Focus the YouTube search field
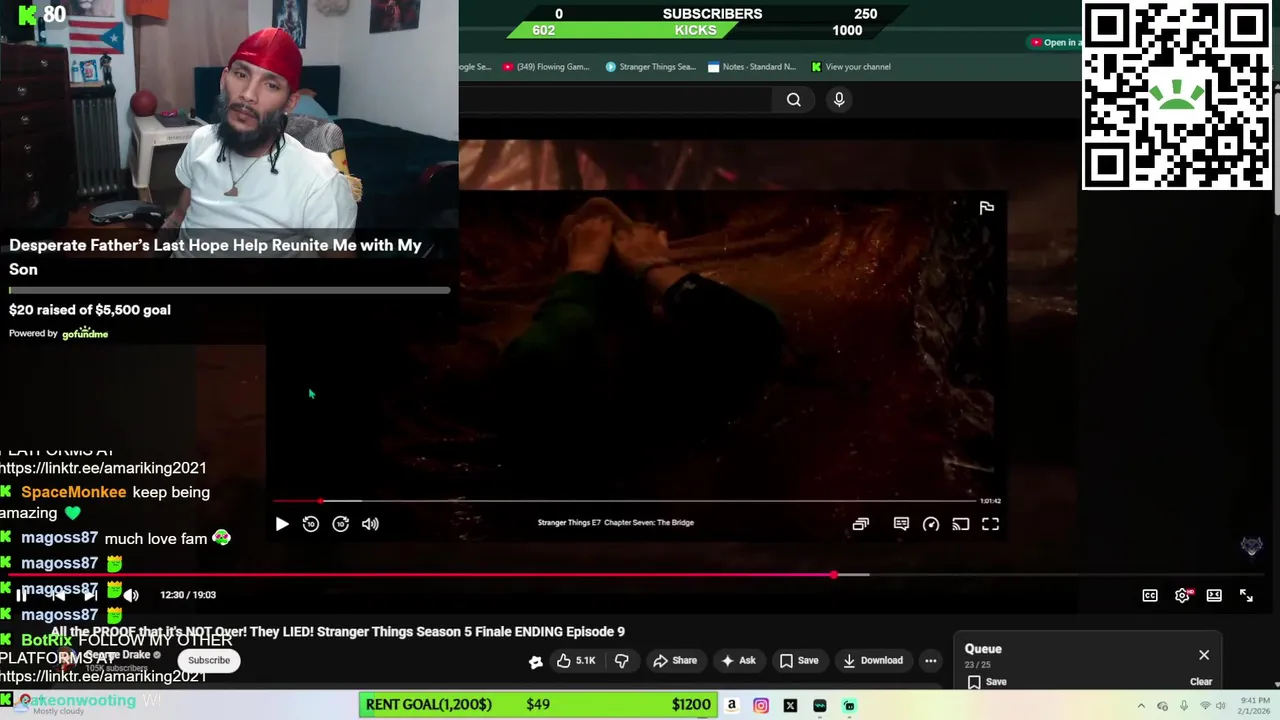The width and height of the screenshot is (1280, 720). pos(616,99)
